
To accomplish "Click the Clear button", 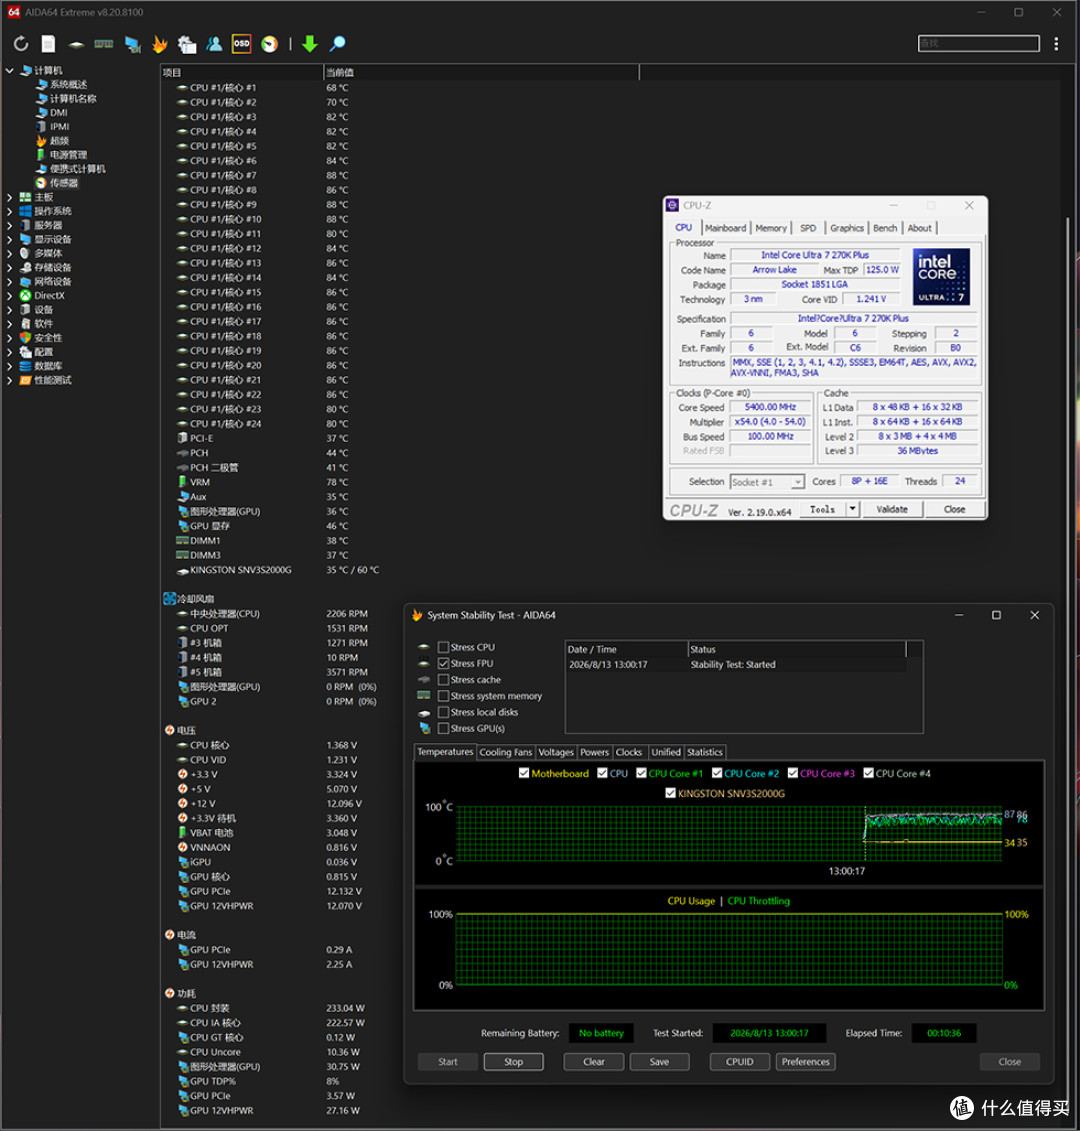I will click(594, 1062).
